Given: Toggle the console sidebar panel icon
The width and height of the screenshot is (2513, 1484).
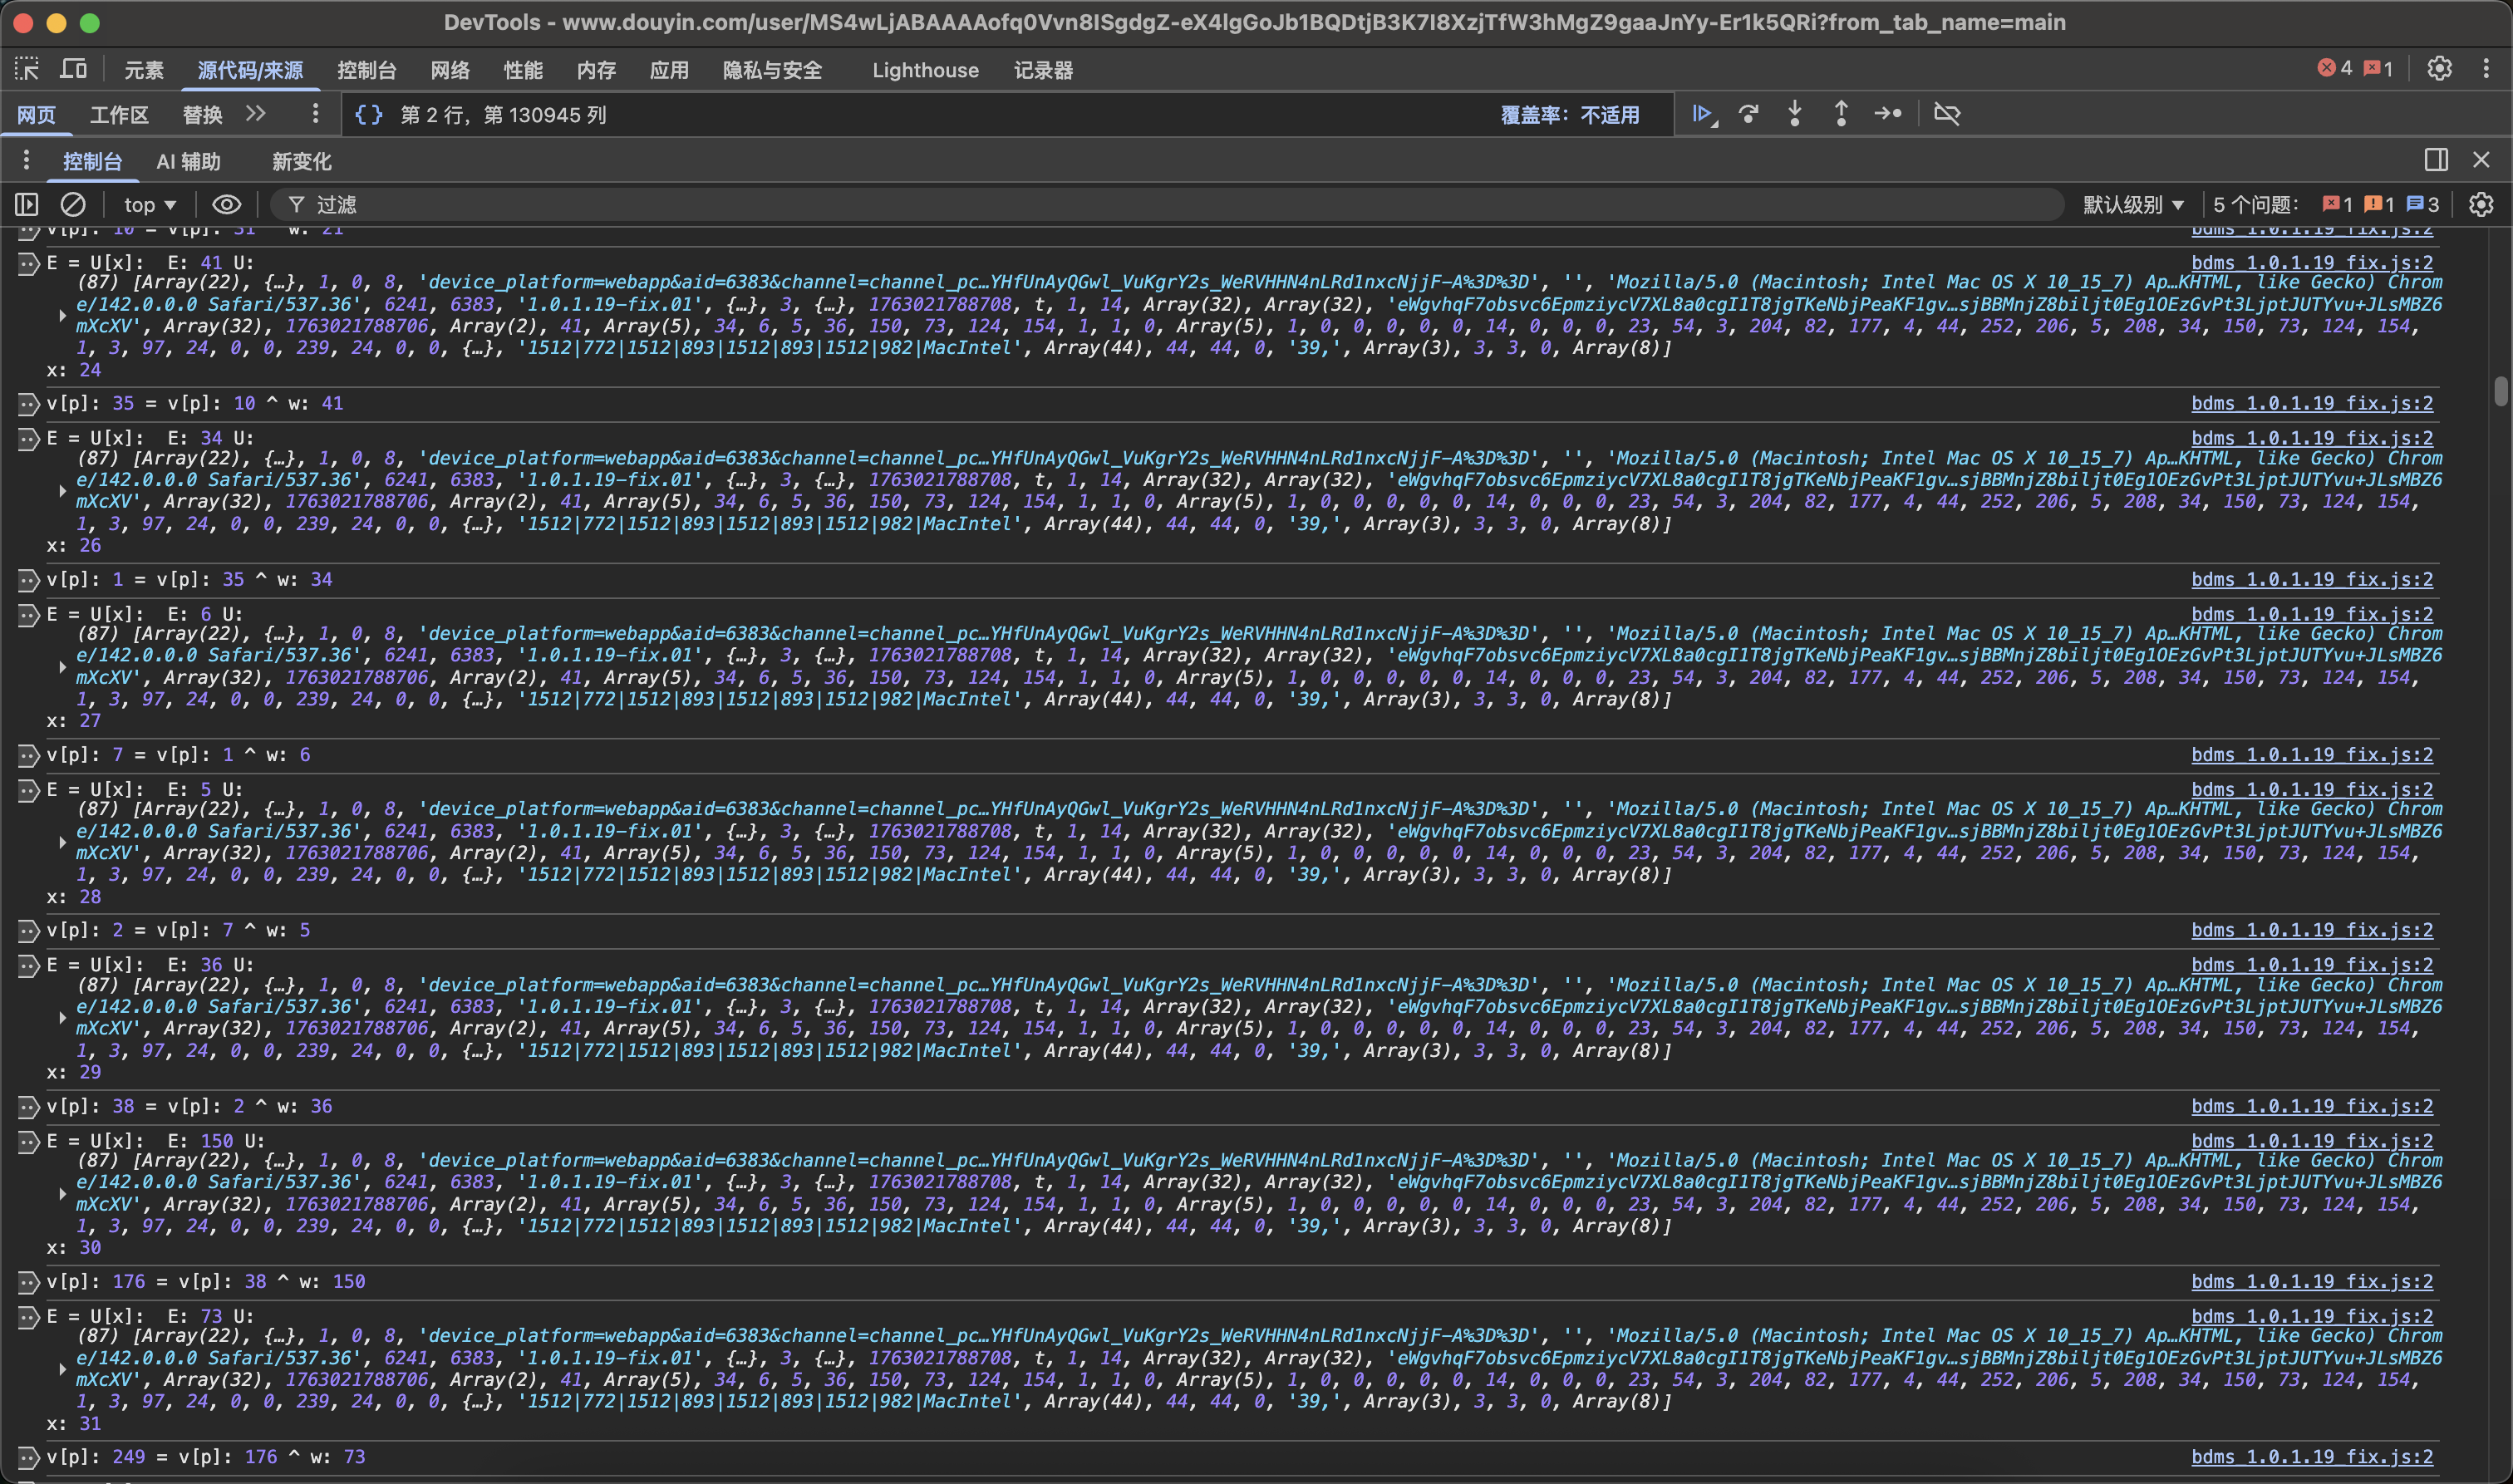Looking at the screenshot, I should [27, 205].
